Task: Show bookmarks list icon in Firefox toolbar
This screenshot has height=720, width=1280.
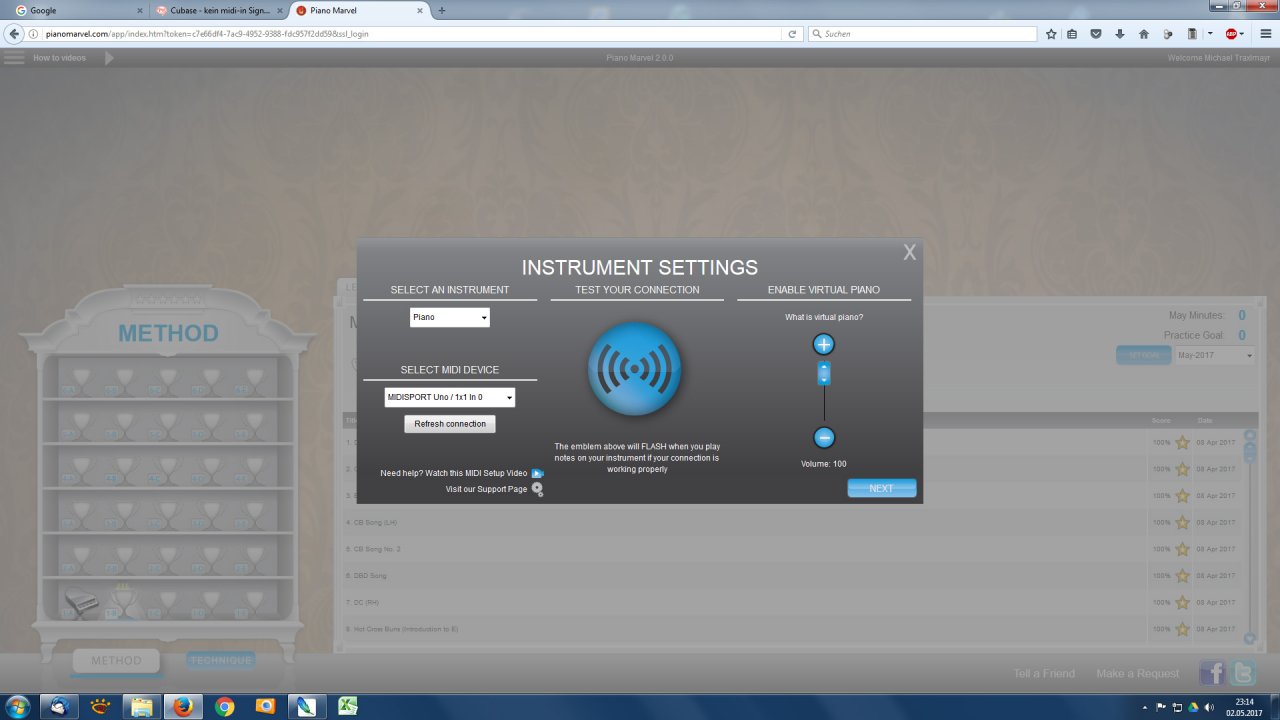Action: tap(1072, 34)
